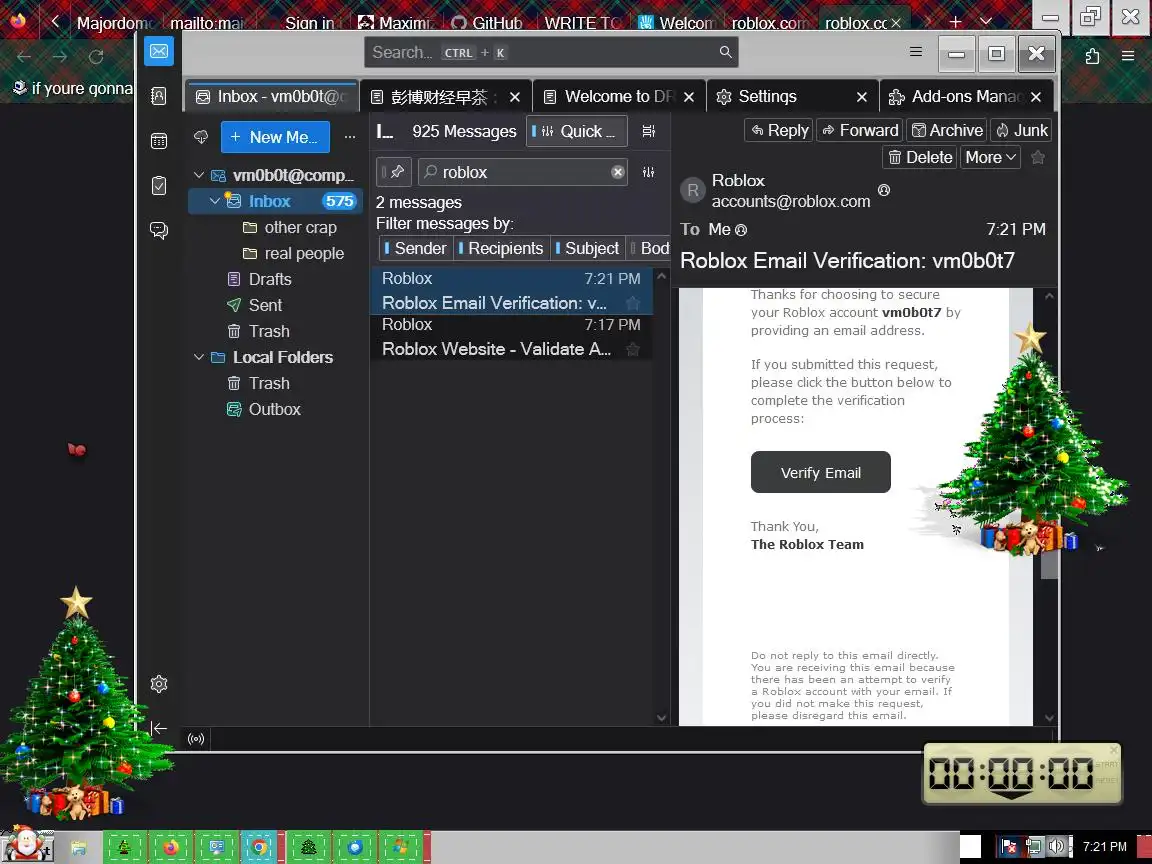Toggle Sender filter option
The width and height of the screenshot is (1152, 864).
pyautogui.click(x=415, y=248)
